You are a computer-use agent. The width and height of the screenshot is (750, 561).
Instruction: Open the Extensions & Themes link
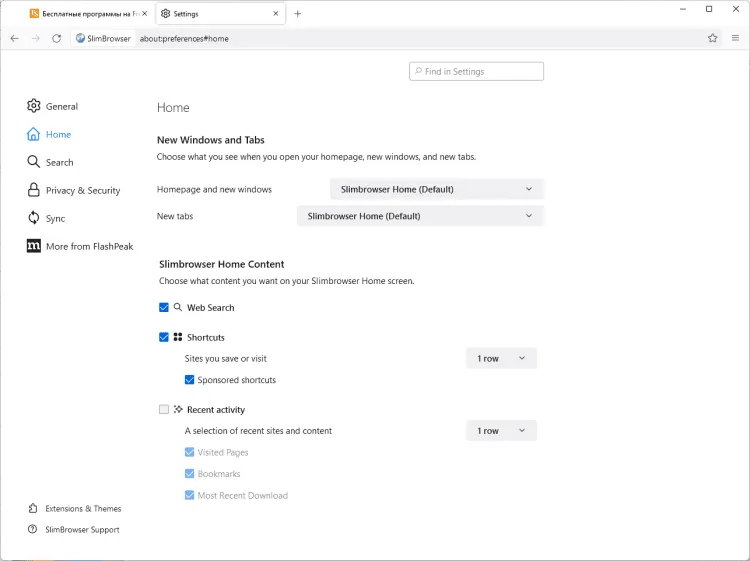click(83, 508)
